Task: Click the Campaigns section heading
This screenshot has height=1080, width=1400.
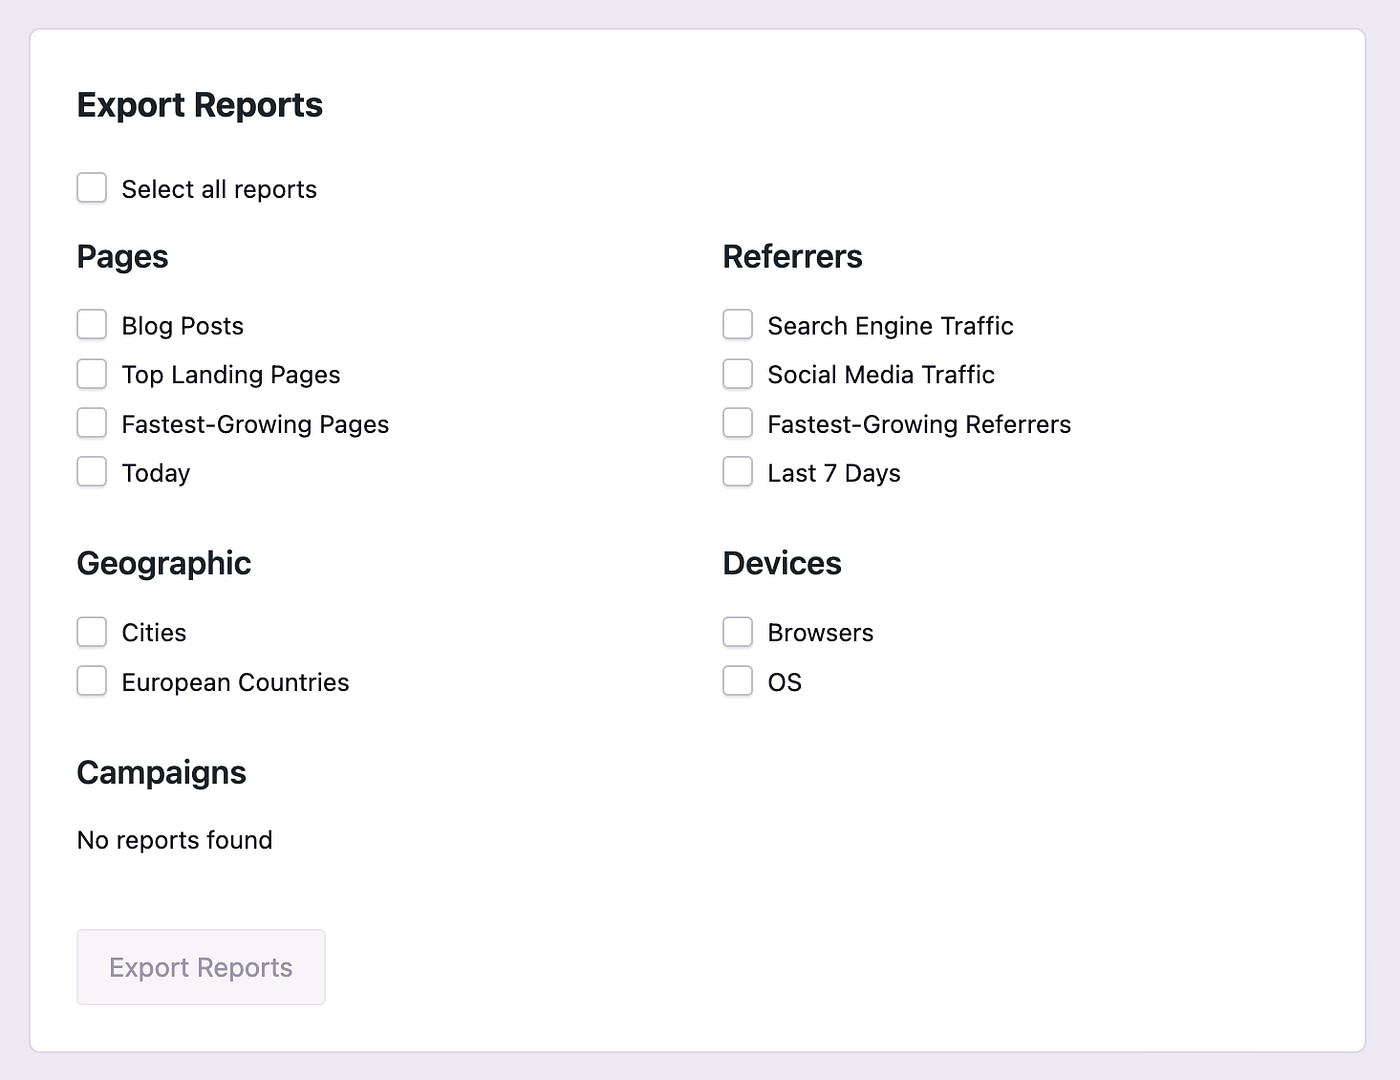Action: coord(161,772)
